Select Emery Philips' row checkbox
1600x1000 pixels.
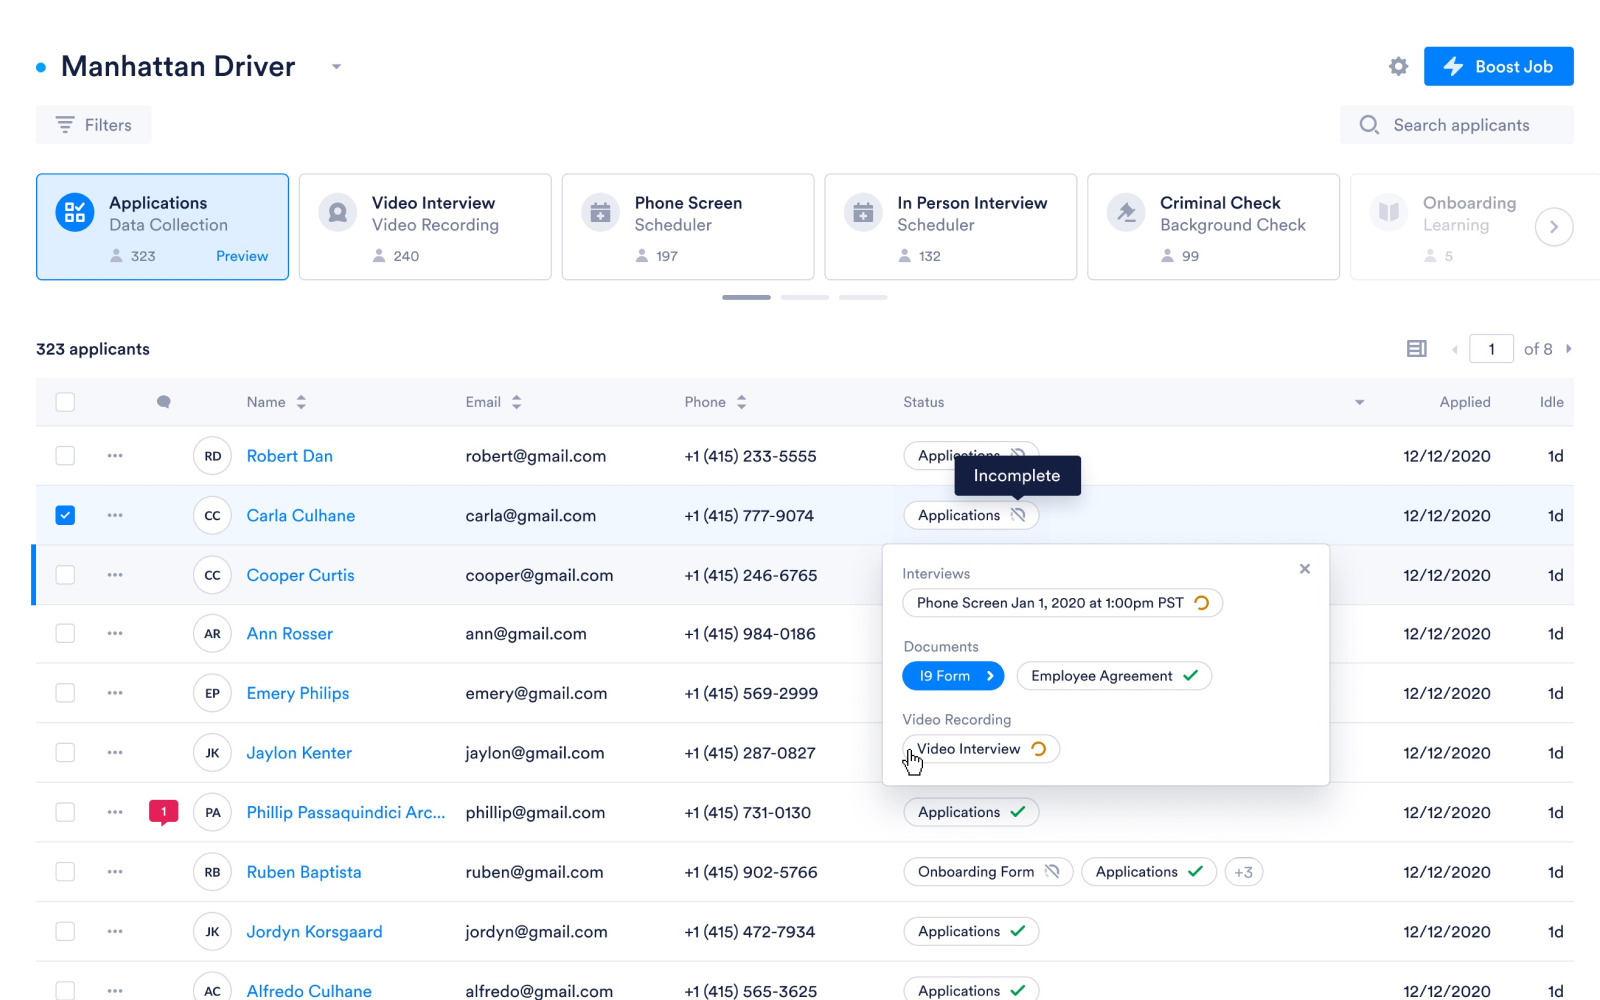pos(65,693)
